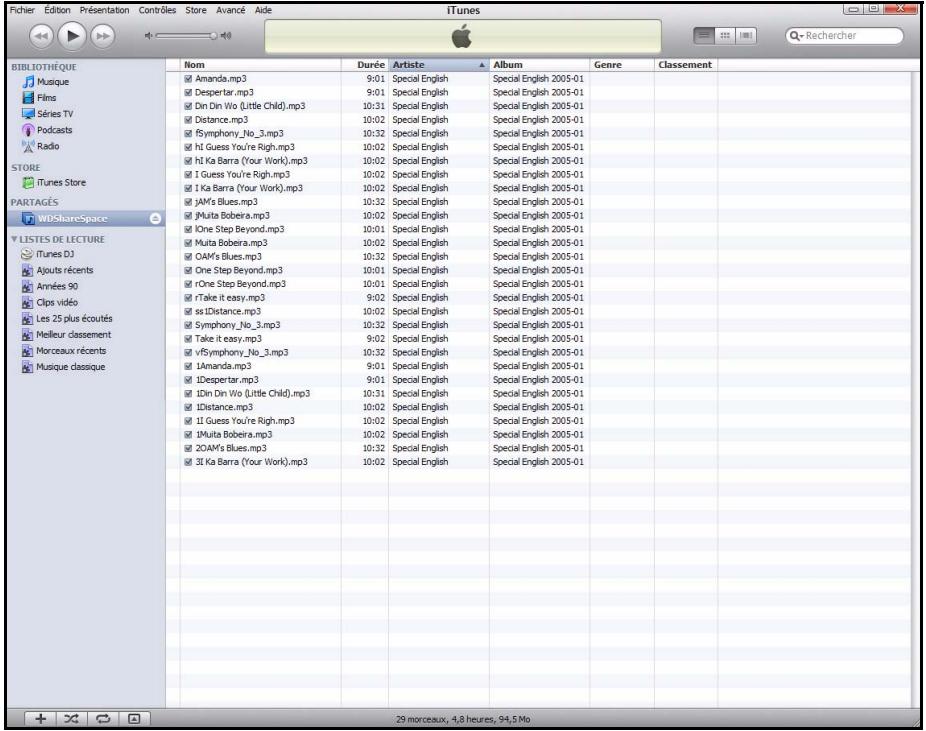
Task: Open the Présentation menu
Action: point(105,10)
